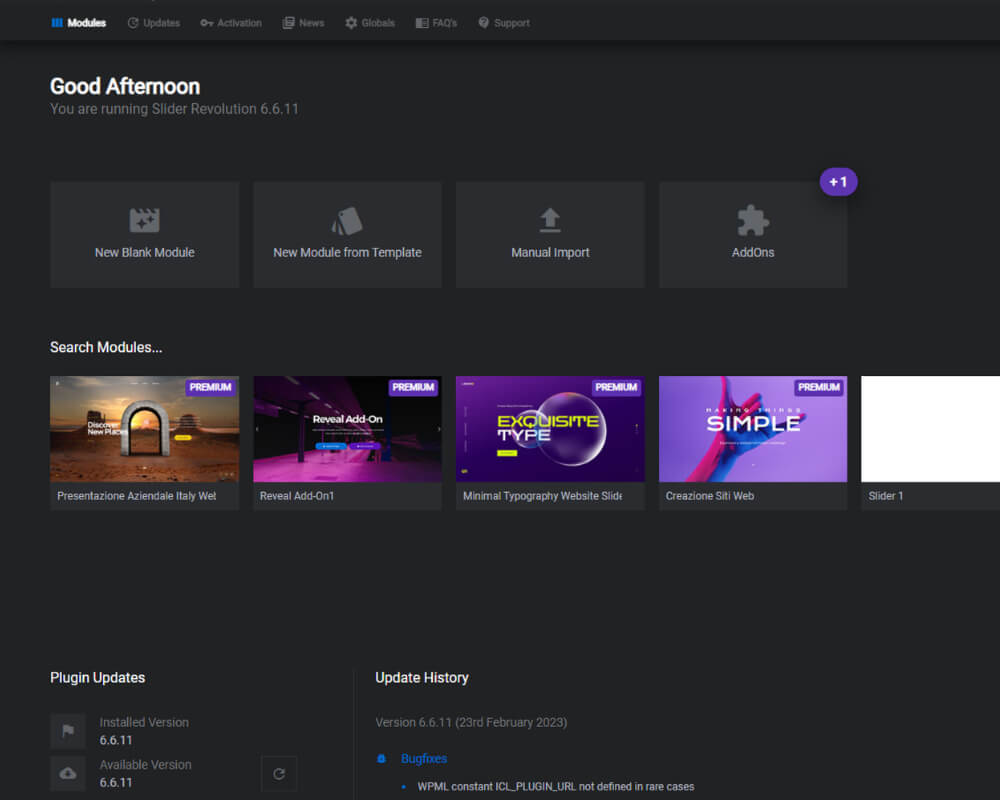Click the refresh check for updates button

(279, 774)
